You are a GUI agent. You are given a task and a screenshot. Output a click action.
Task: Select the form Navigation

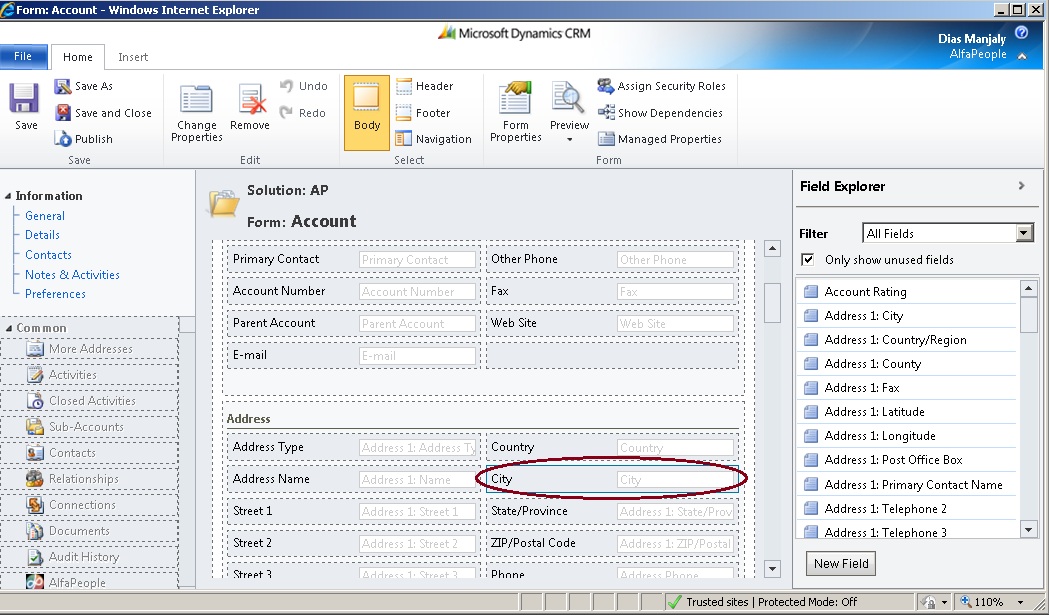click(434, 139)
